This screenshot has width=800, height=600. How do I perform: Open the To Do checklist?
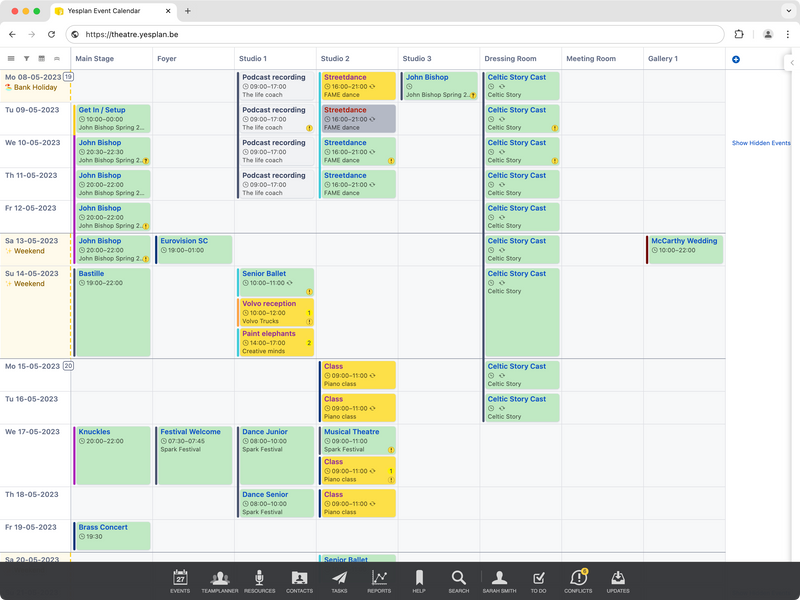pyautogui.click(x=538, y=580)
